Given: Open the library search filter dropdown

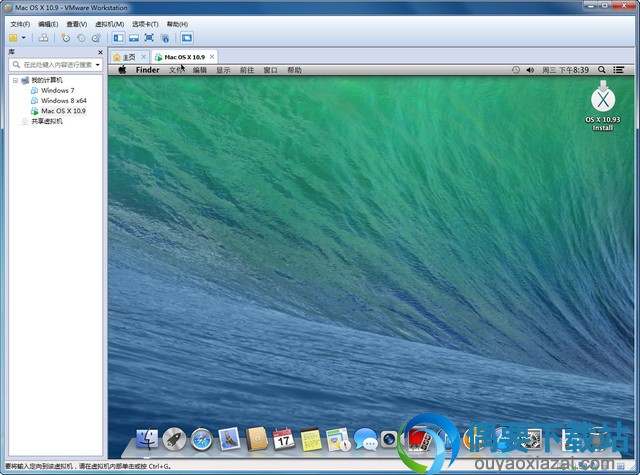Looking at the screenshot, I should [x=98, y=64].
